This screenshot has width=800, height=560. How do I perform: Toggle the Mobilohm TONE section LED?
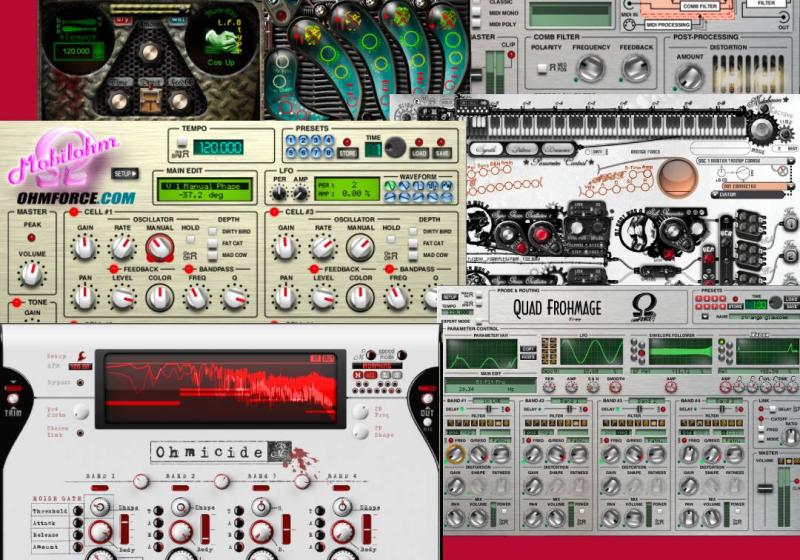click(x=17, y=302)
